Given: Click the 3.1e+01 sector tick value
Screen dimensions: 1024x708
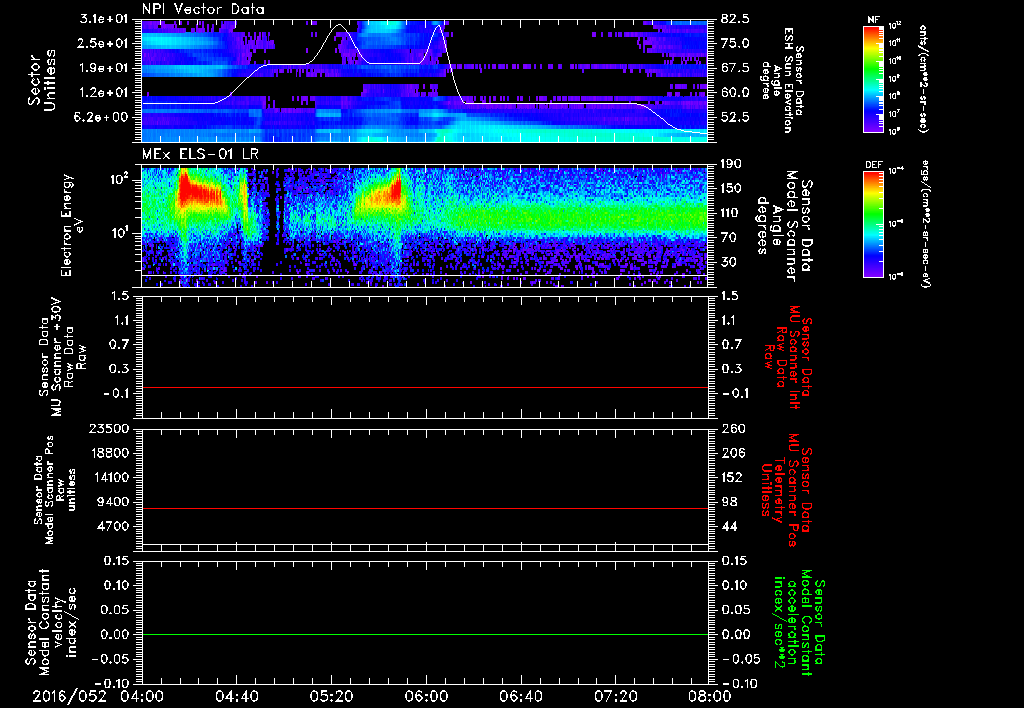Looking at the screenshot, I should point(106,18).
